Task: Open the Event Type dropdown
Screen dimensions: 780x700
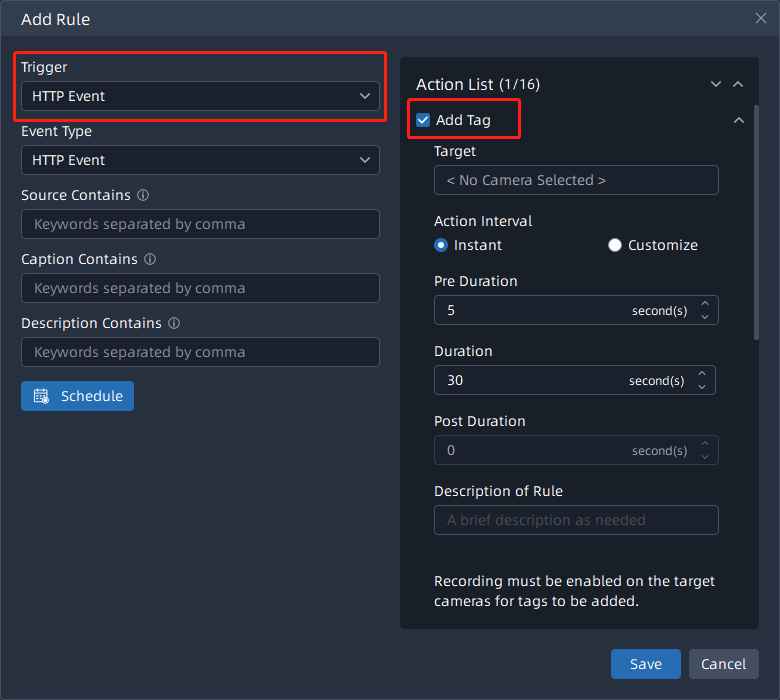Action: [200, 160]
